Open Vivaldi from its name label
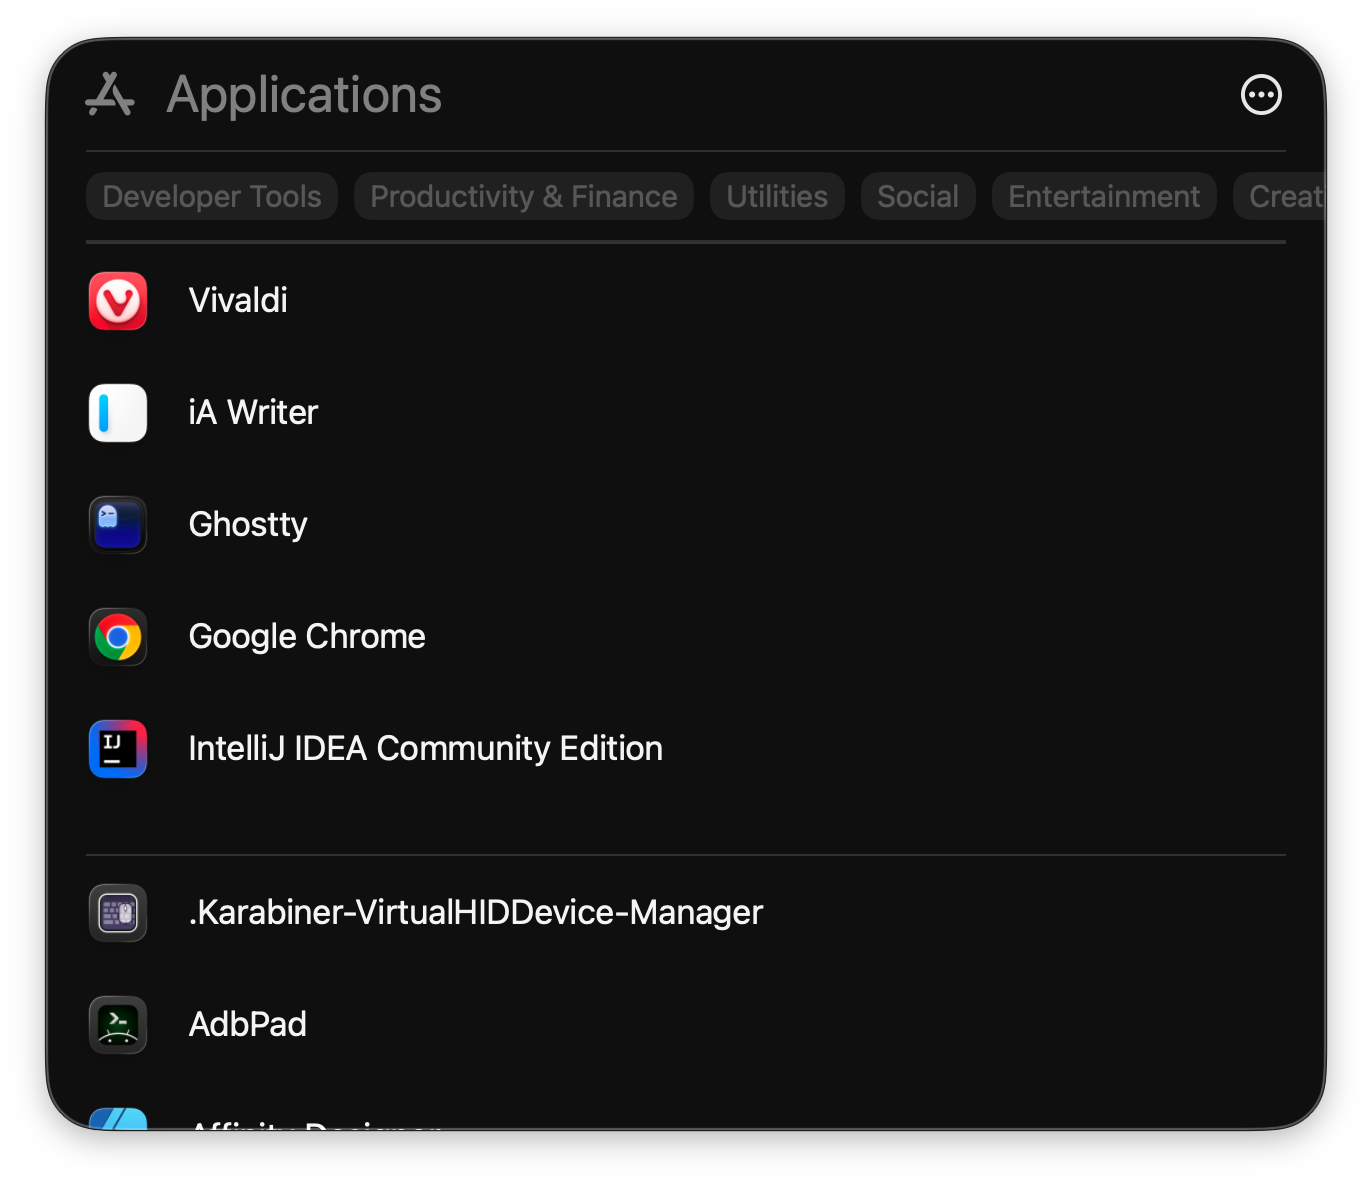The width and height of the screenshot is (1372, 1184). pos(238,300)
